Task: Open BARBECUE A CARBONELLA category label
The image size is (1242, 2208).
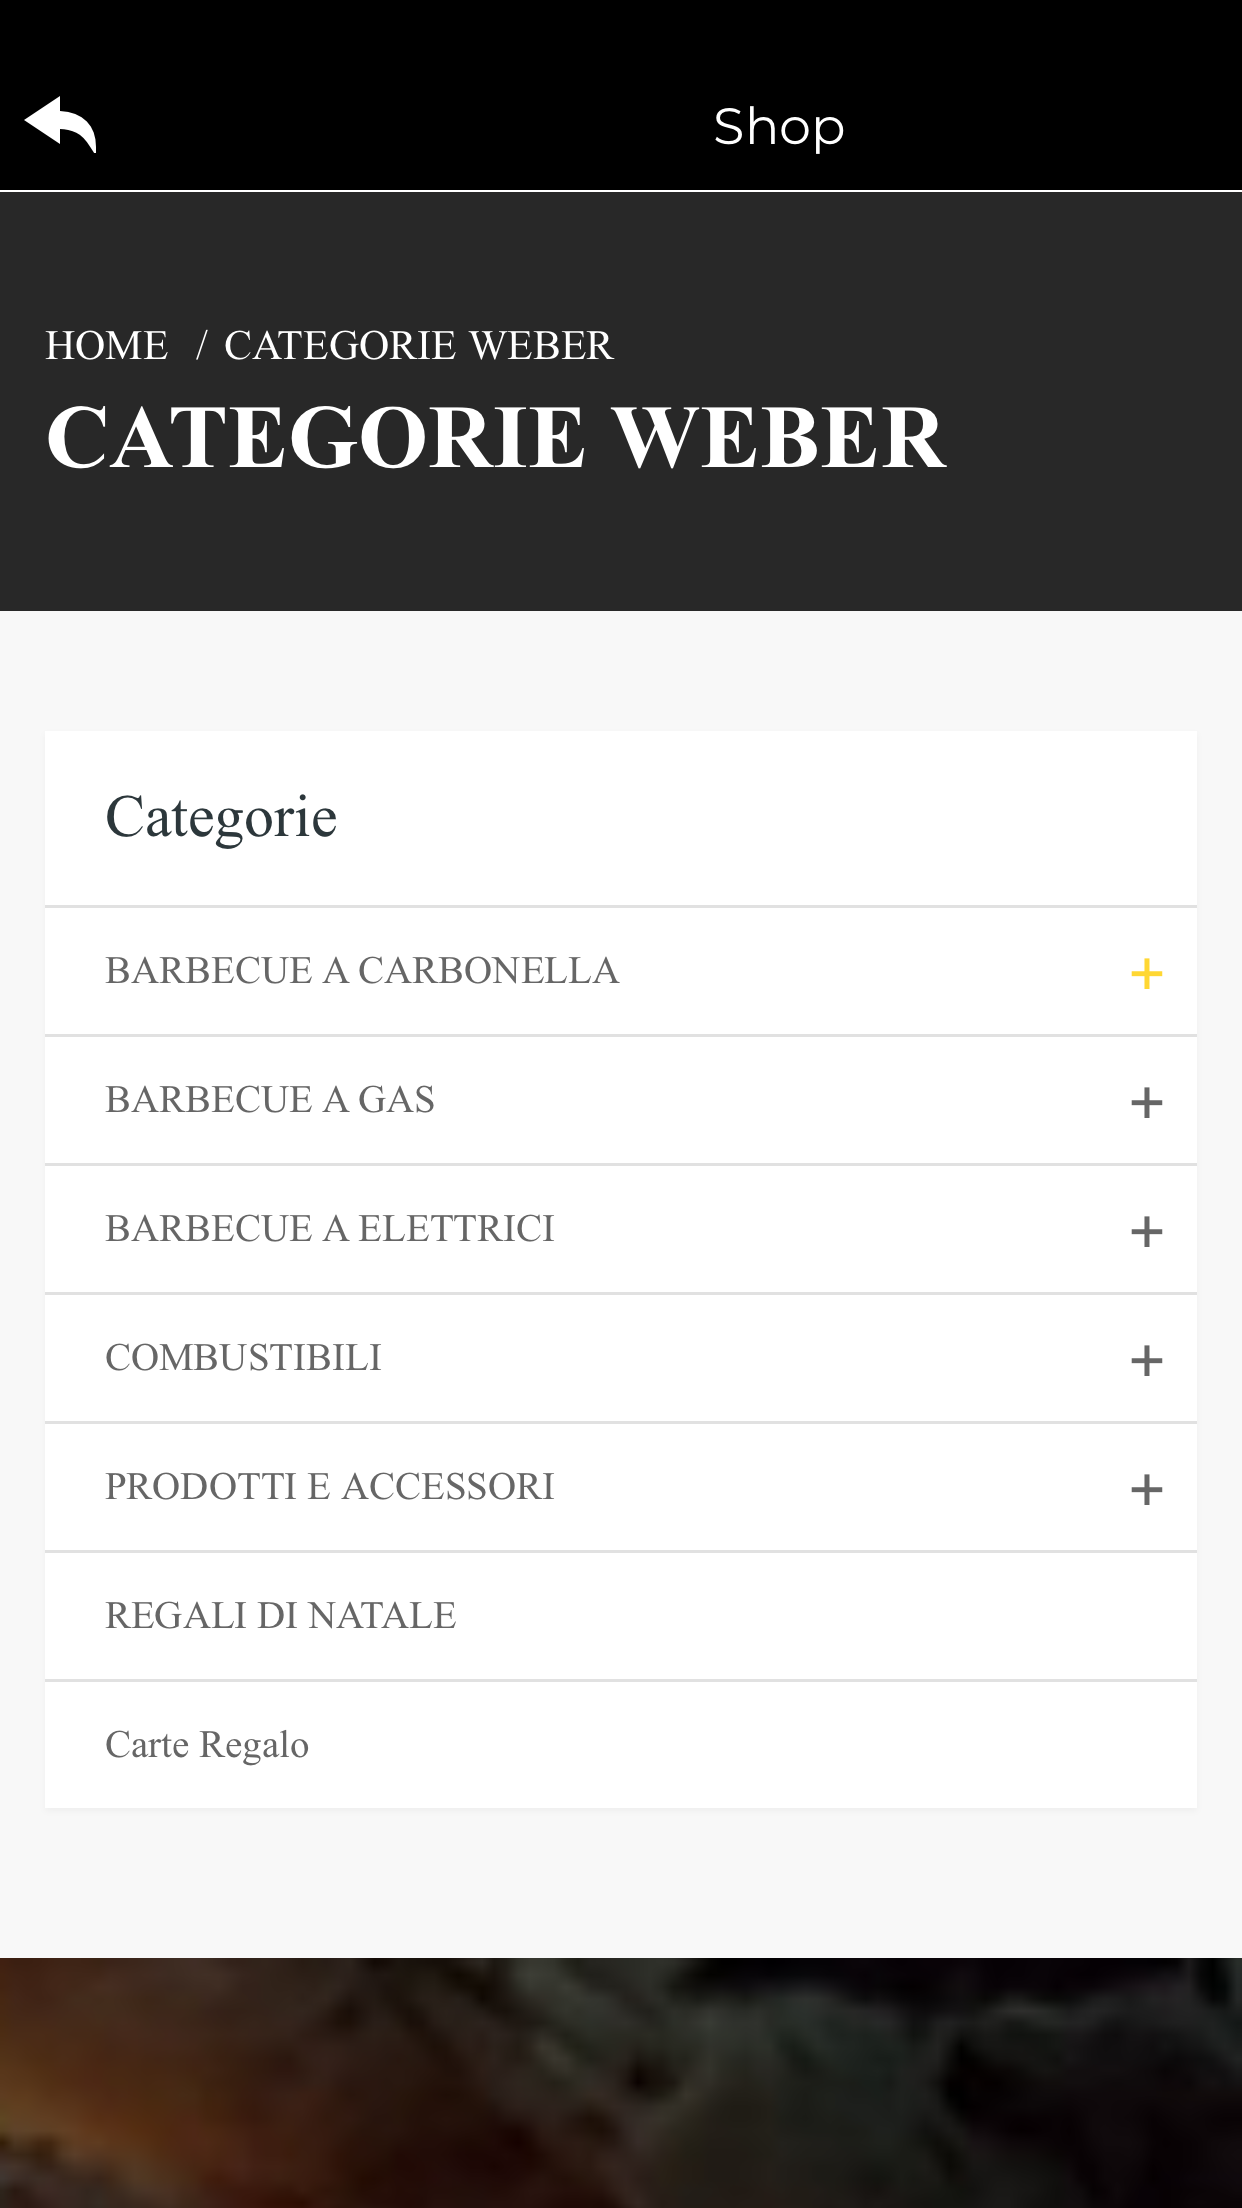Action: 362,971
